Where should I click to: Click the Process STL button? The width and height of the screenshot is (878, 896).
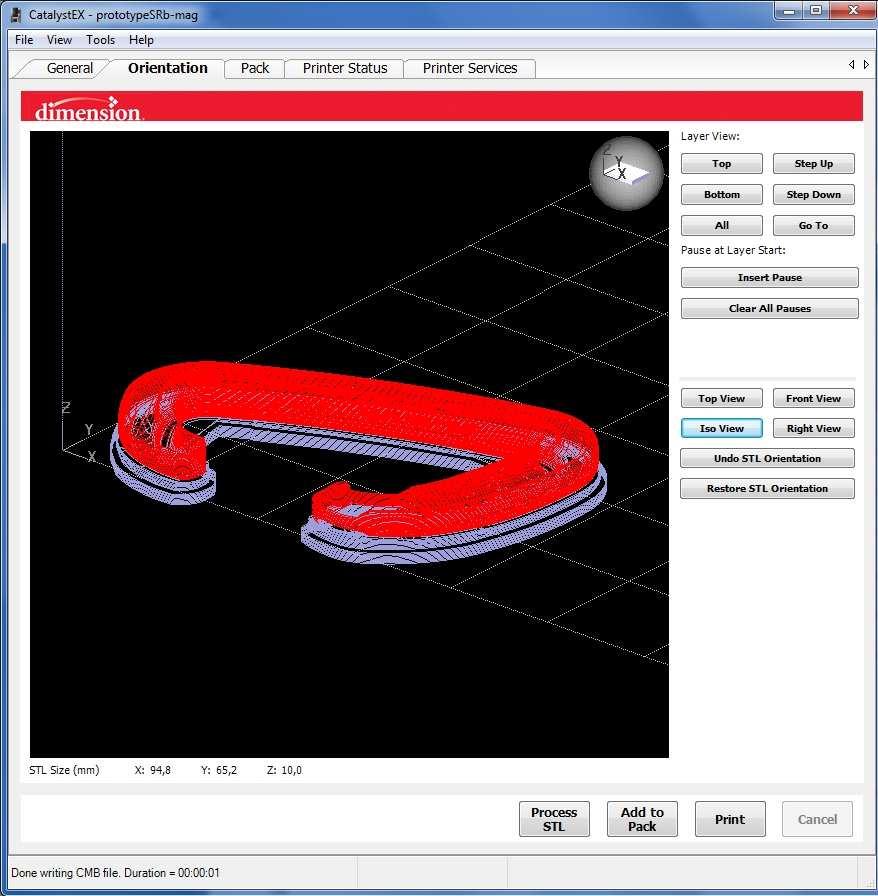pos(554,819)
